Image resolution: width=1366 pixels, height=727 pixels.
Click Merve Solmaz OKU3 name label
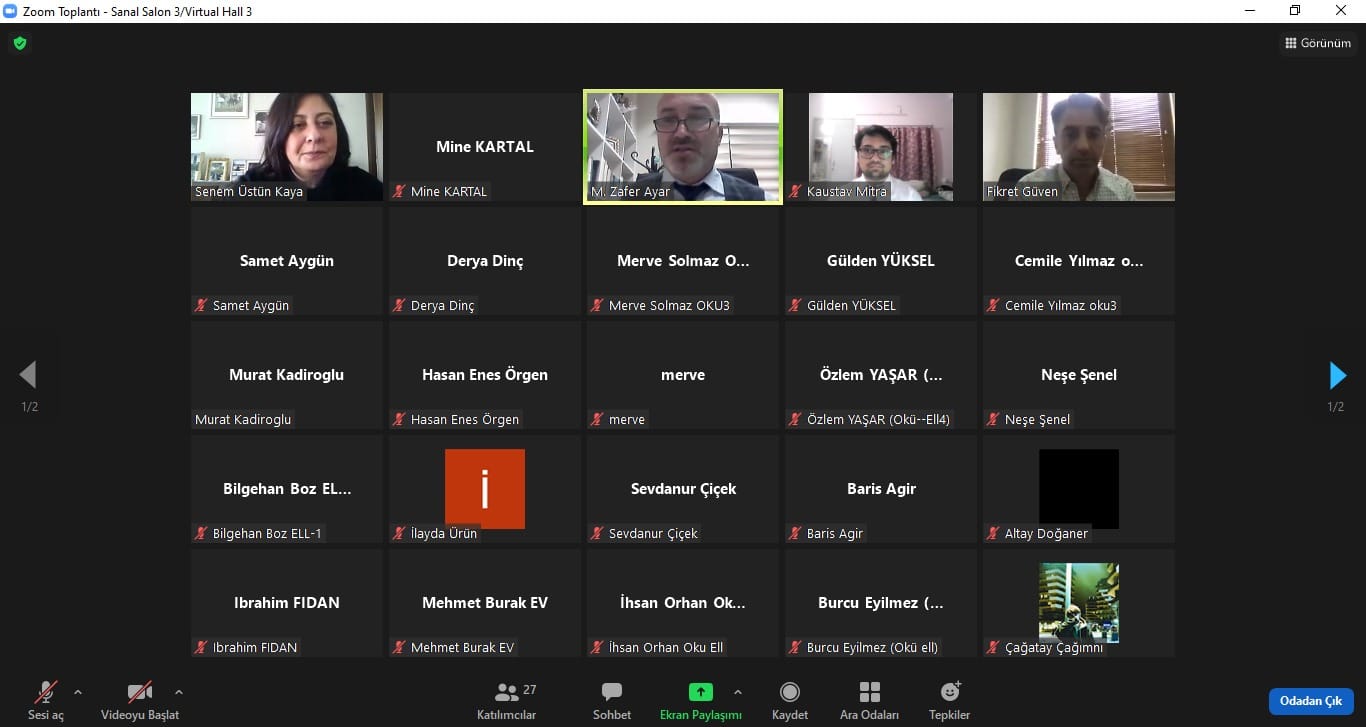click(669, 305)
